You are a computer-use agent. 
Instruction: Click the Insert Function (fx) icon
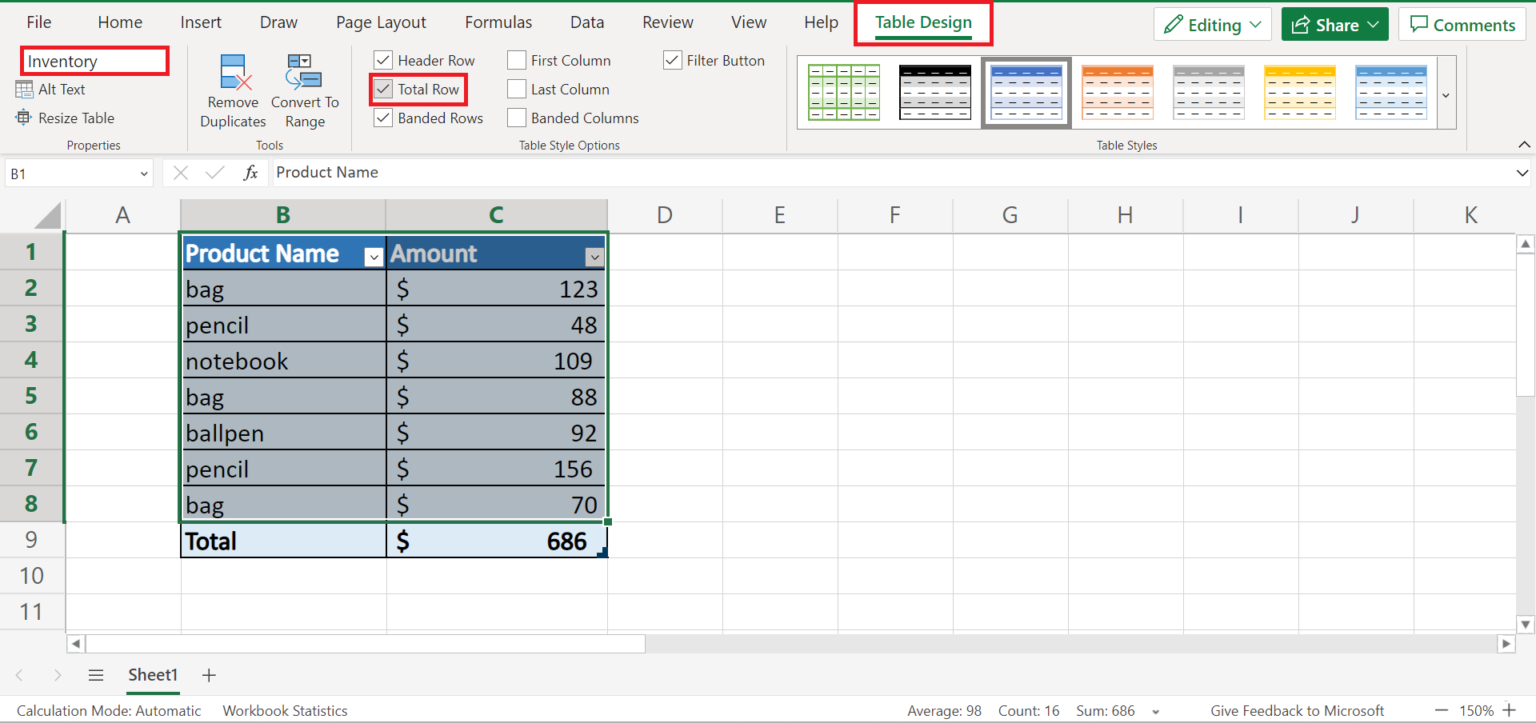(x=250, y=172)
